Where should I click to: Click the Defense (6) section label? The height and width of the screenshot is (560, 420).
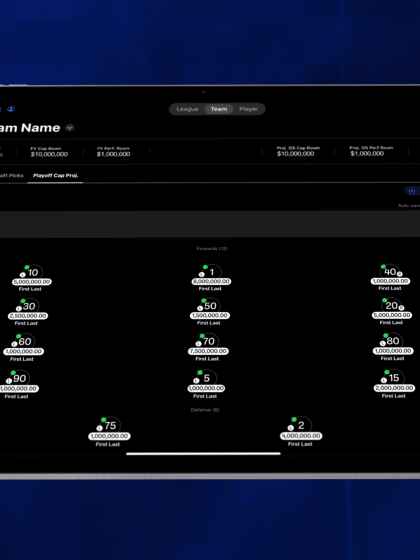tap(205, 410)
